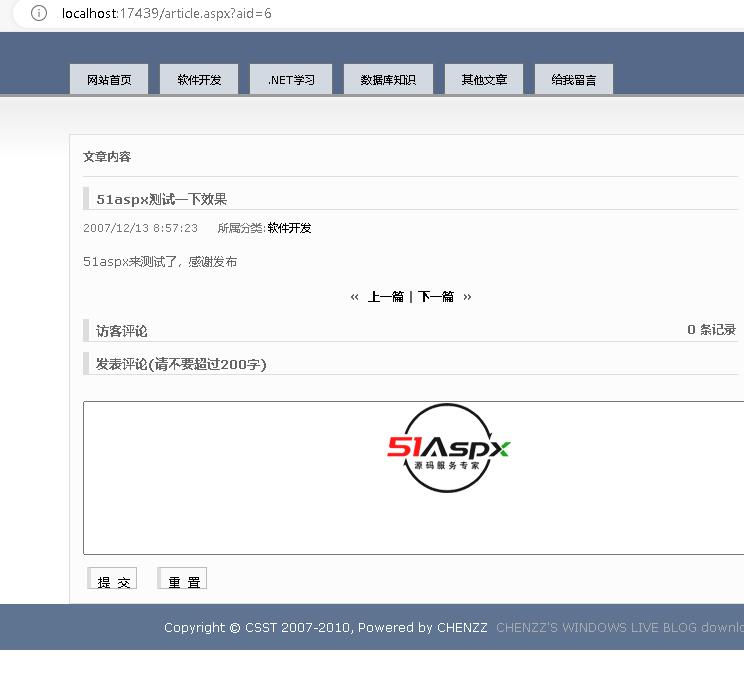Open the CHENZZ'S WINDOWS LIVE BLOG footer link

click(620, 628)
